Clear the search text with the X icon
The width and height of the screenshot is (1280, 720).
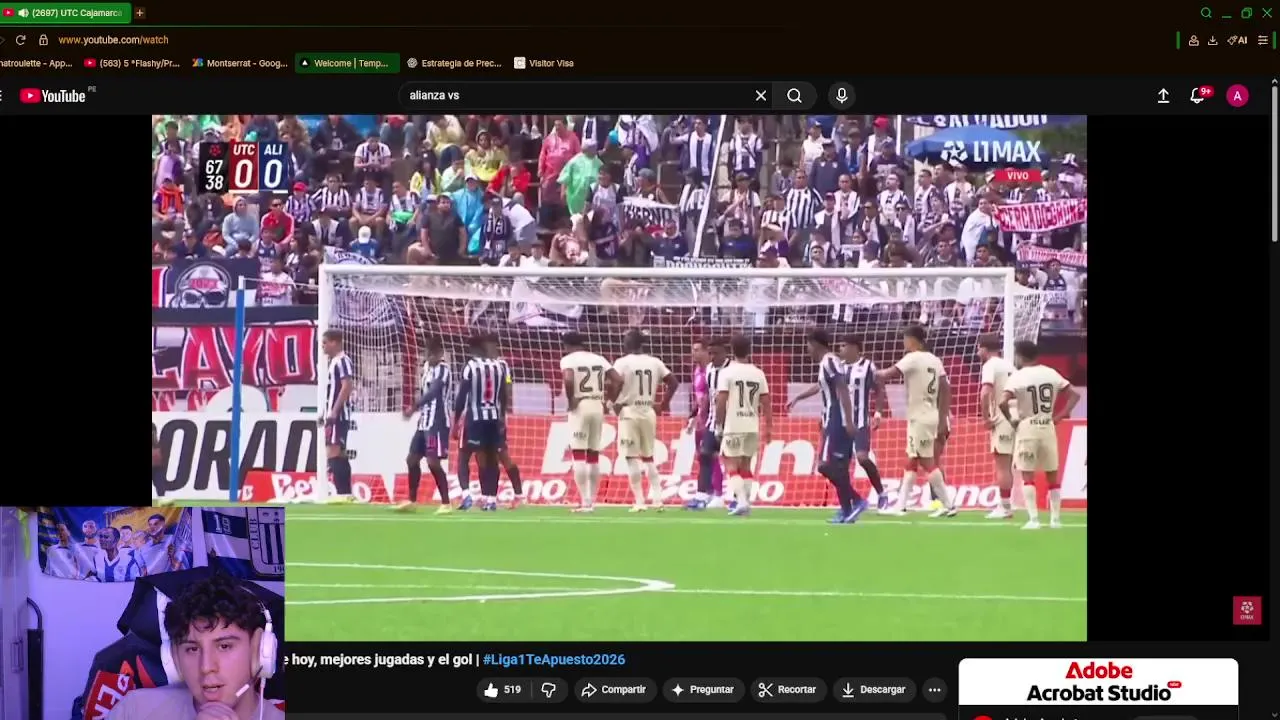tap(761, 96)
